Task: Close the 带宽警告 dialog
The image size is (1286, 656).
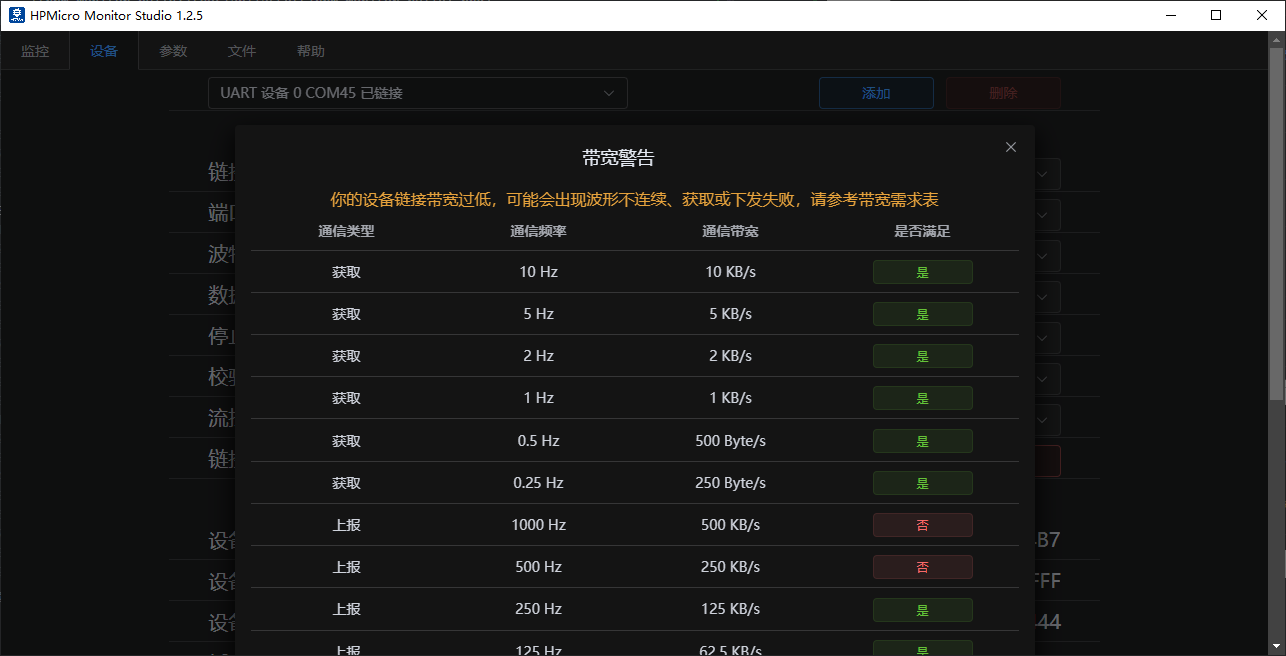Action: click(x=1011, y=147)
